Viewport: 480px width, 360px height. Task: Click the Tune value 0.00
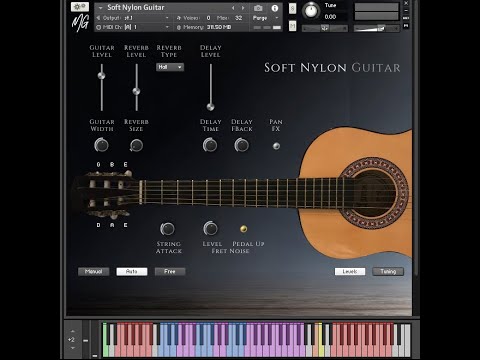coord(330,17)
